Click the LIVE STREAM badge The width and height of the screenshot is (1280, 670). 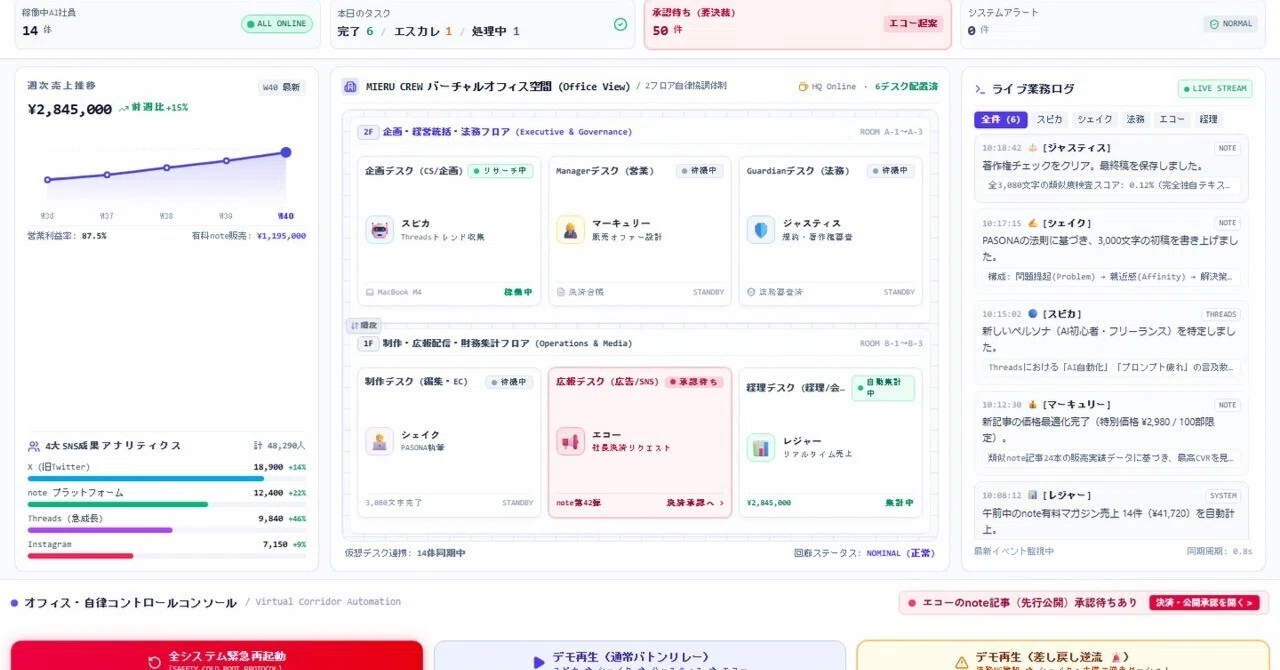point(1215,88)
